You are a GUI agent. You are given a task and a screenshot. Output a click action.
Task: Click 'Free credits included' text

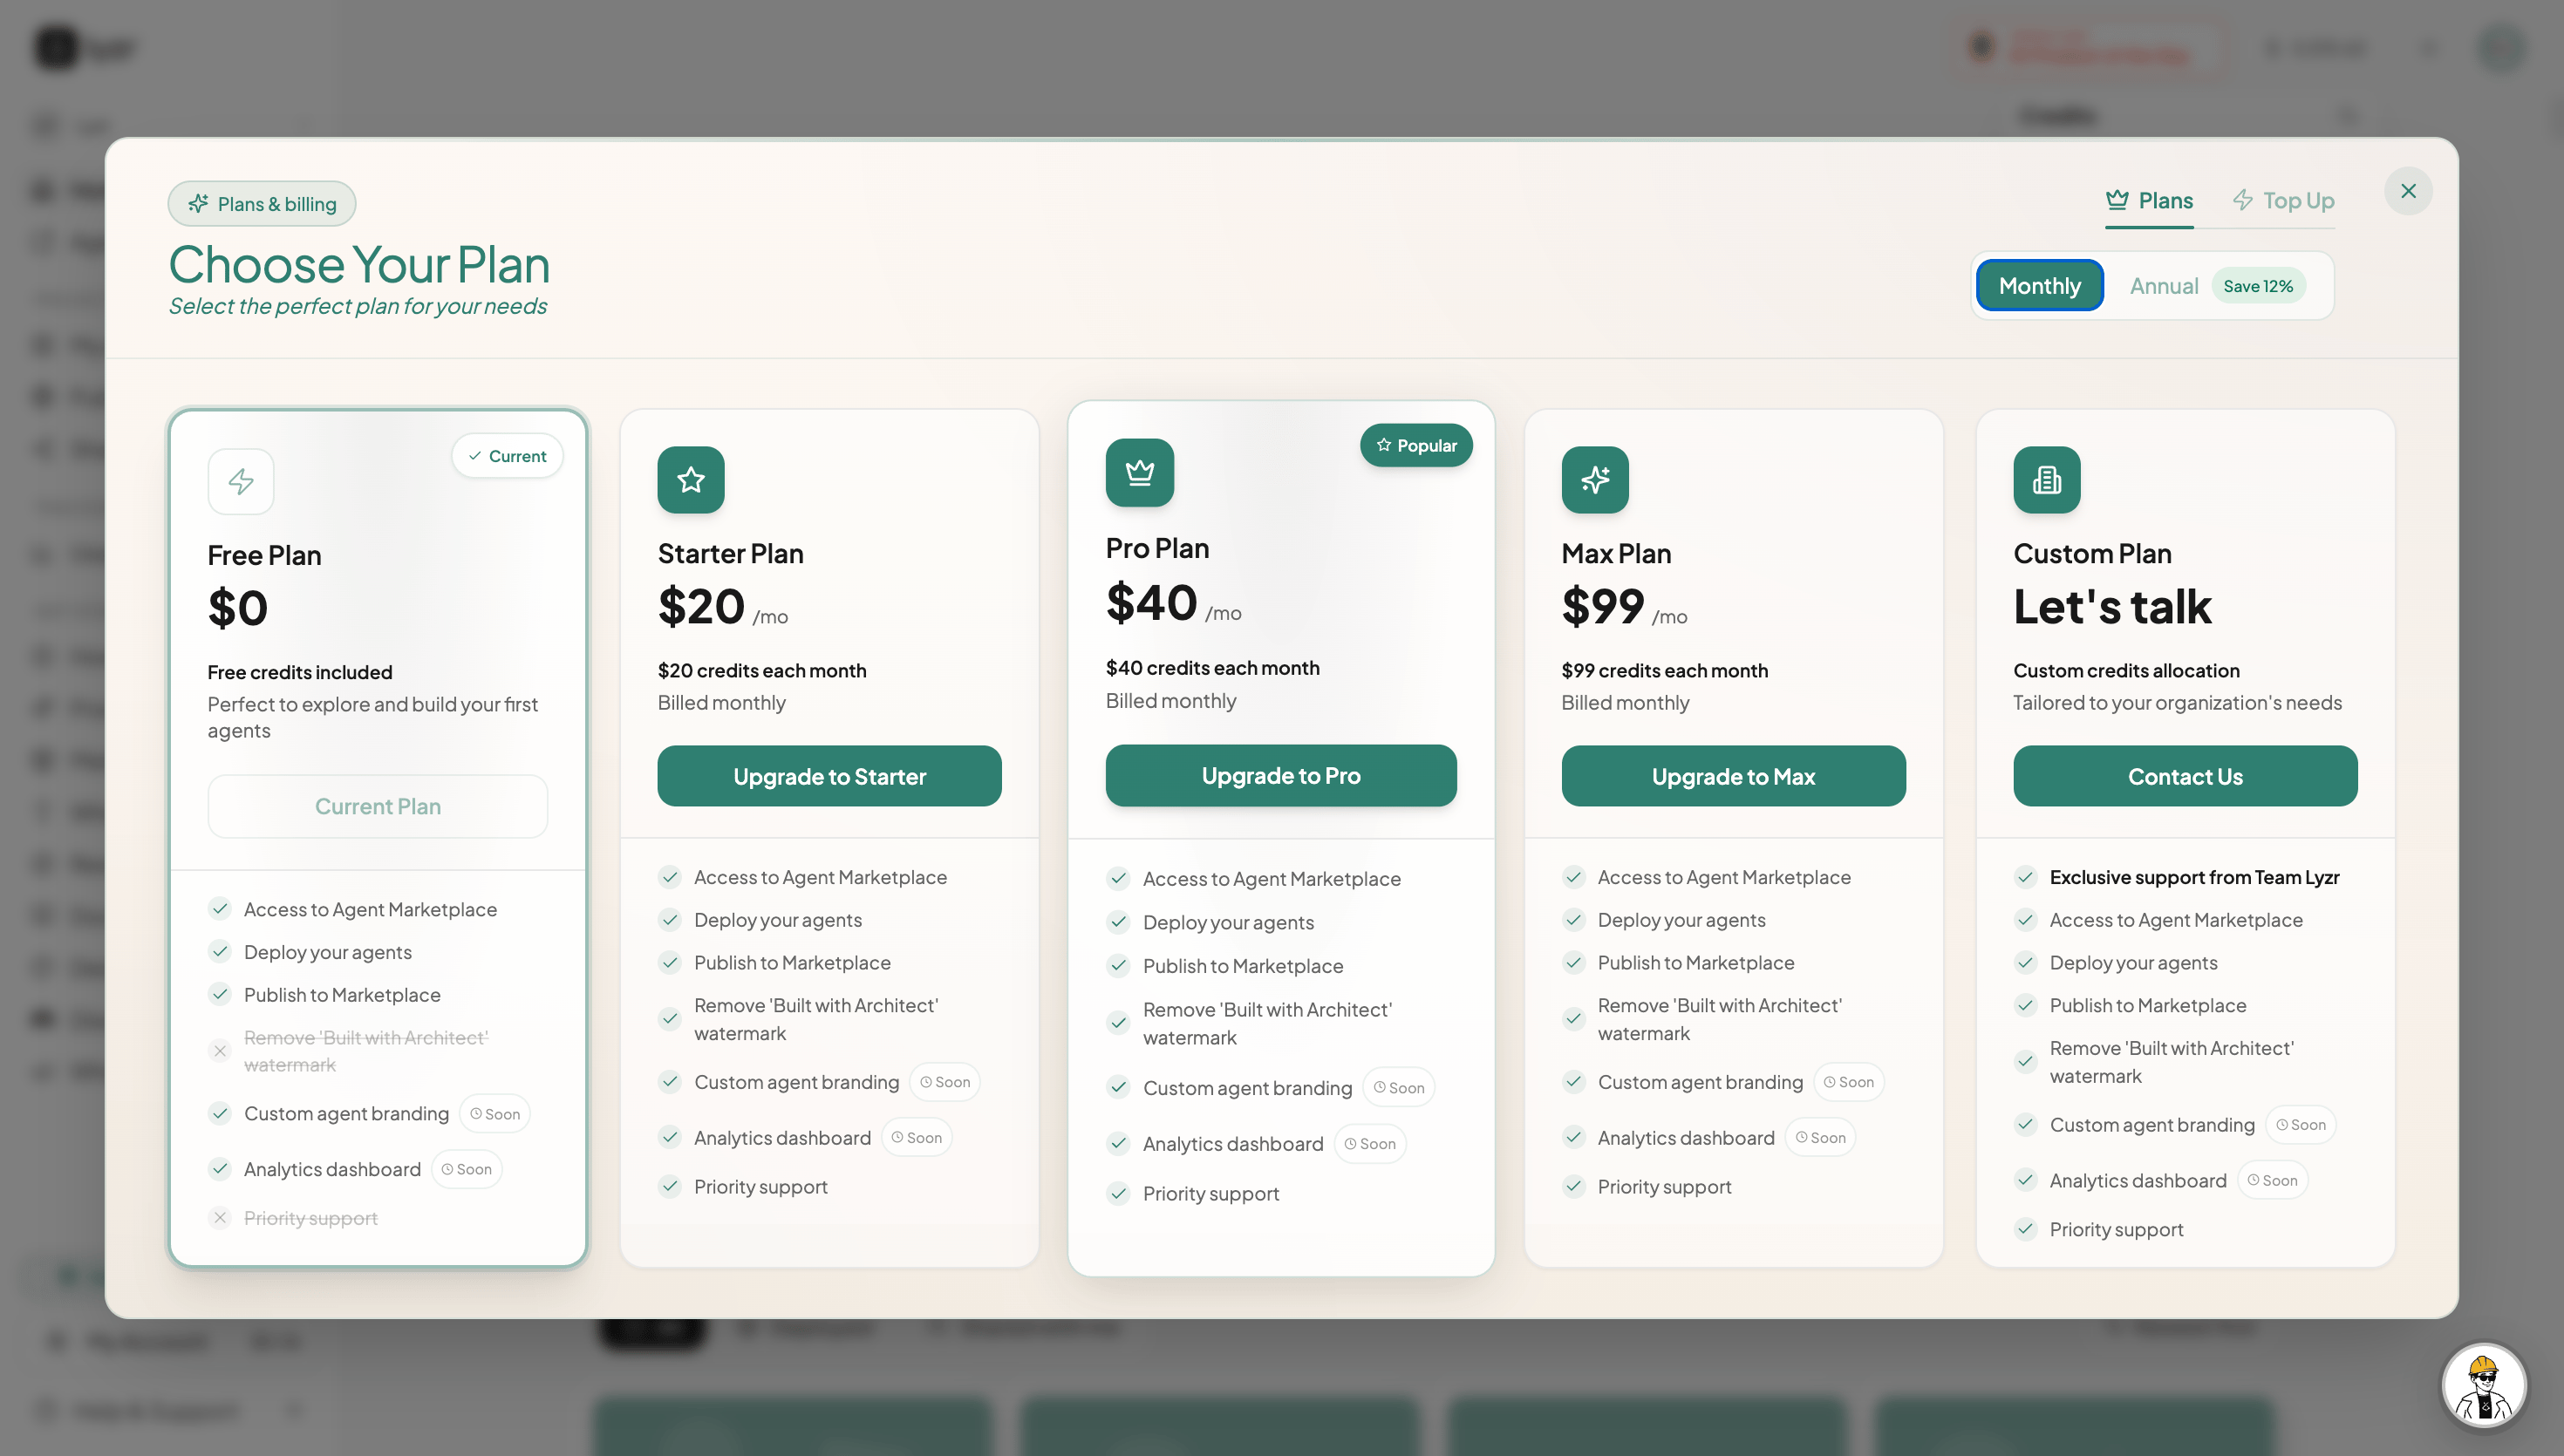(x=300, y=673)
